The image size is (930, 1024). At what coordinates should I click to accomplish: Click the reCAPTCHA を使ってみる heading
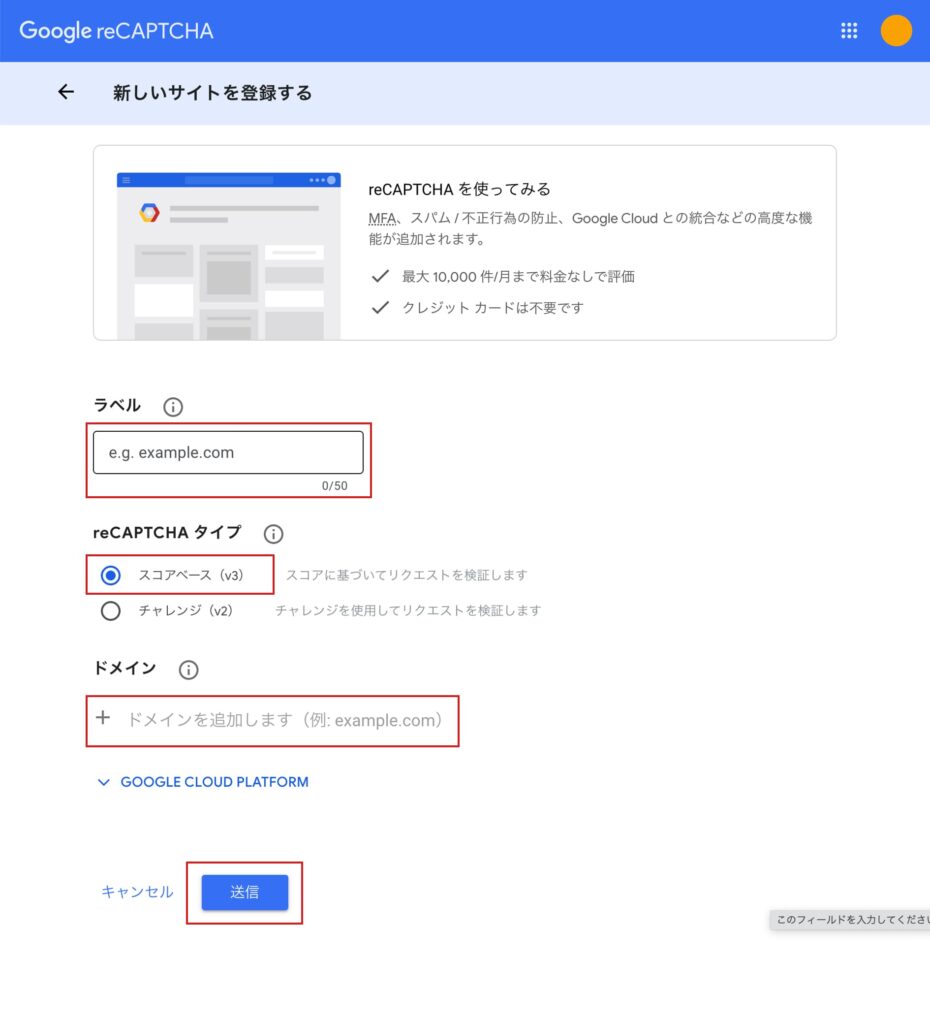[x=459, y=189]
